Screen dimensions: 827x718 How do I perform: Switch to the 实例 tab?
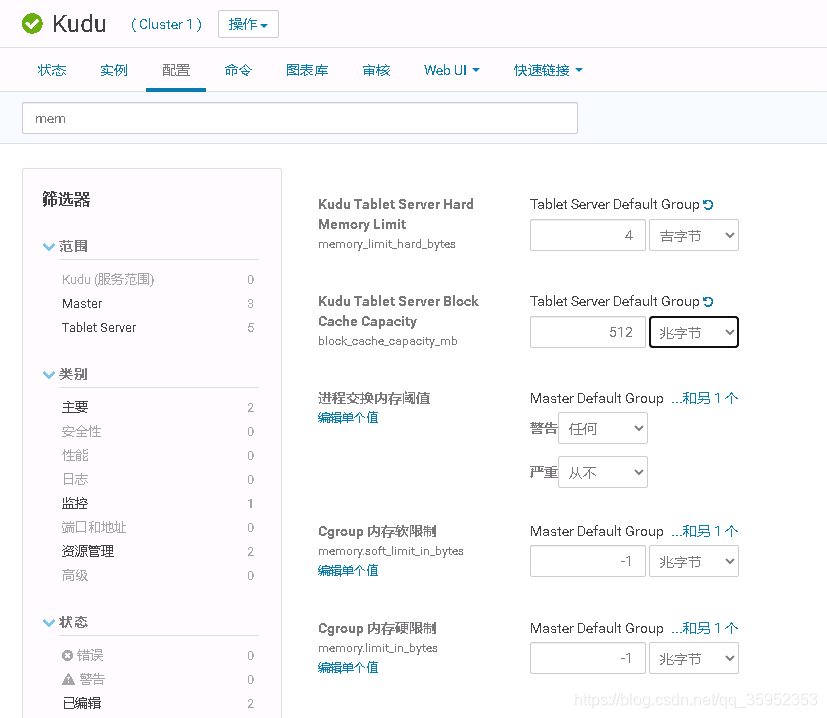click(x=114, y=70)
